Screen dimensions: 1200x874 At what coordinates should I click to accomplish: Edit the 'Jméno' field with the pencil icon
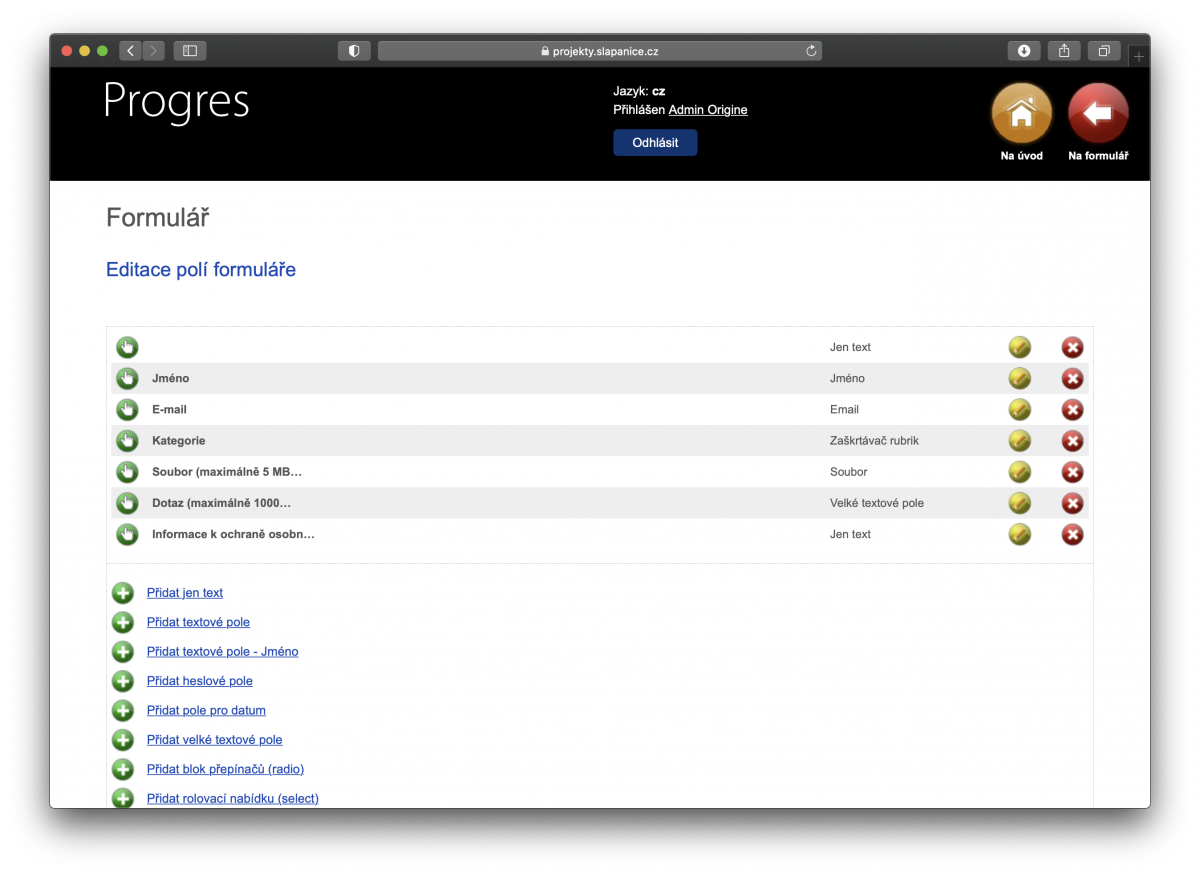[x=1019, y=378]
